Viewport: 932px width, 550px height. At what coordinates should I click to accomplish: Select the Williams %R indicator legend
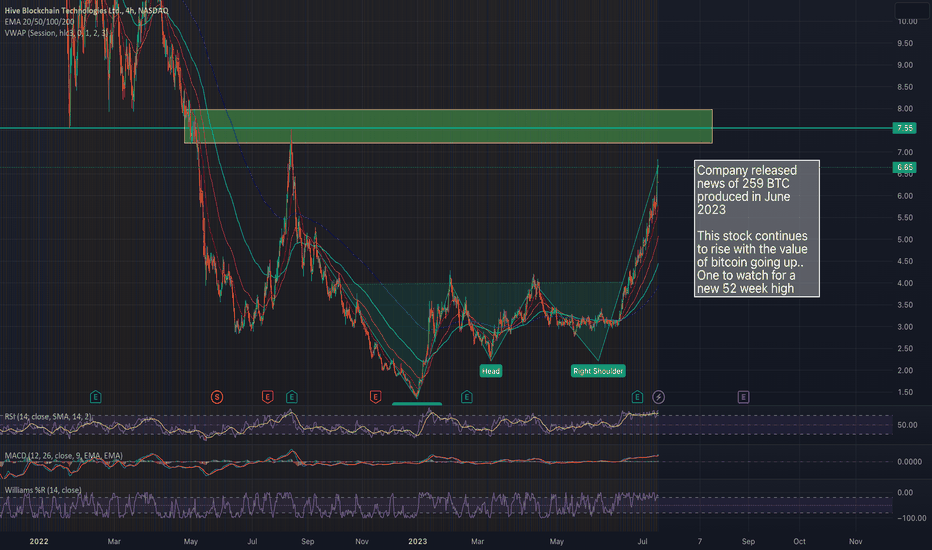[43, 490]
